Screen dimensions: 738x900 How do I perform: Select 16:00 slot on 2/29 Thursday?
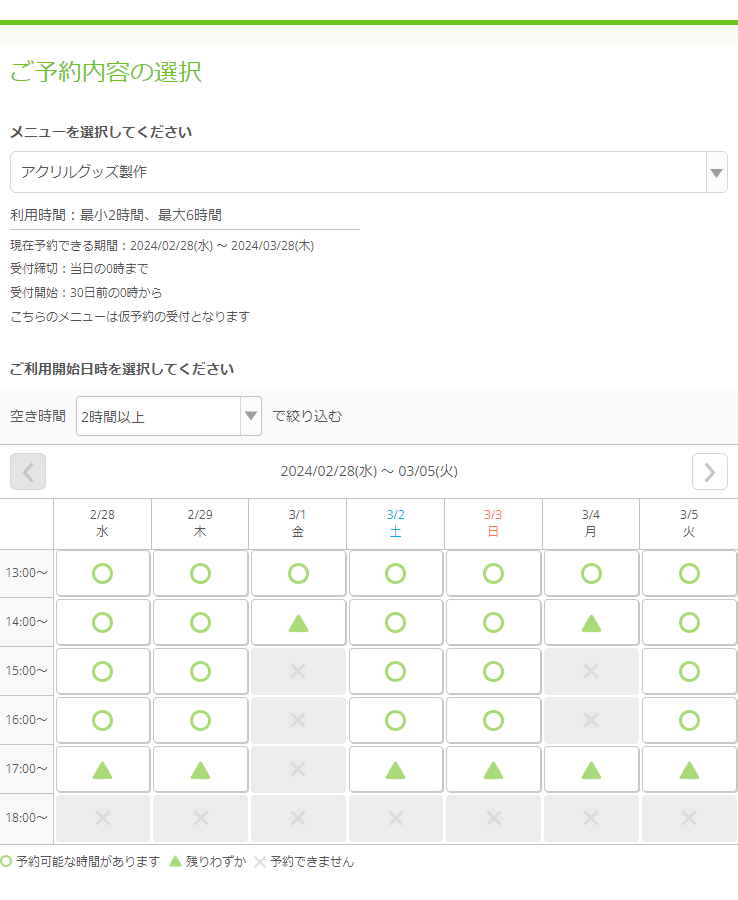(200, 720)
